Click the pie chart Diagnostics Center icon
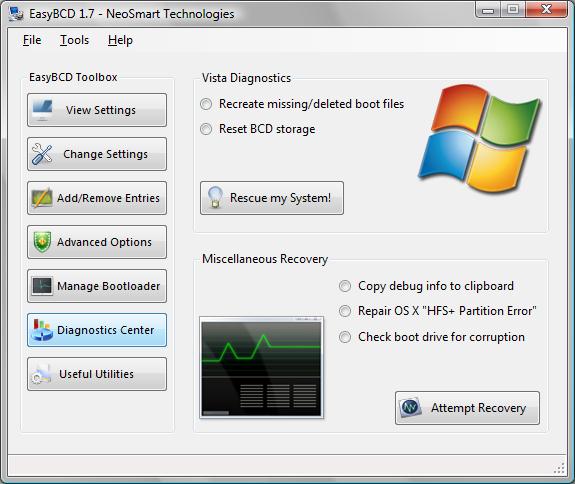Image resolution: width=575 pixels, height=484 pixels. click(41, 330)
